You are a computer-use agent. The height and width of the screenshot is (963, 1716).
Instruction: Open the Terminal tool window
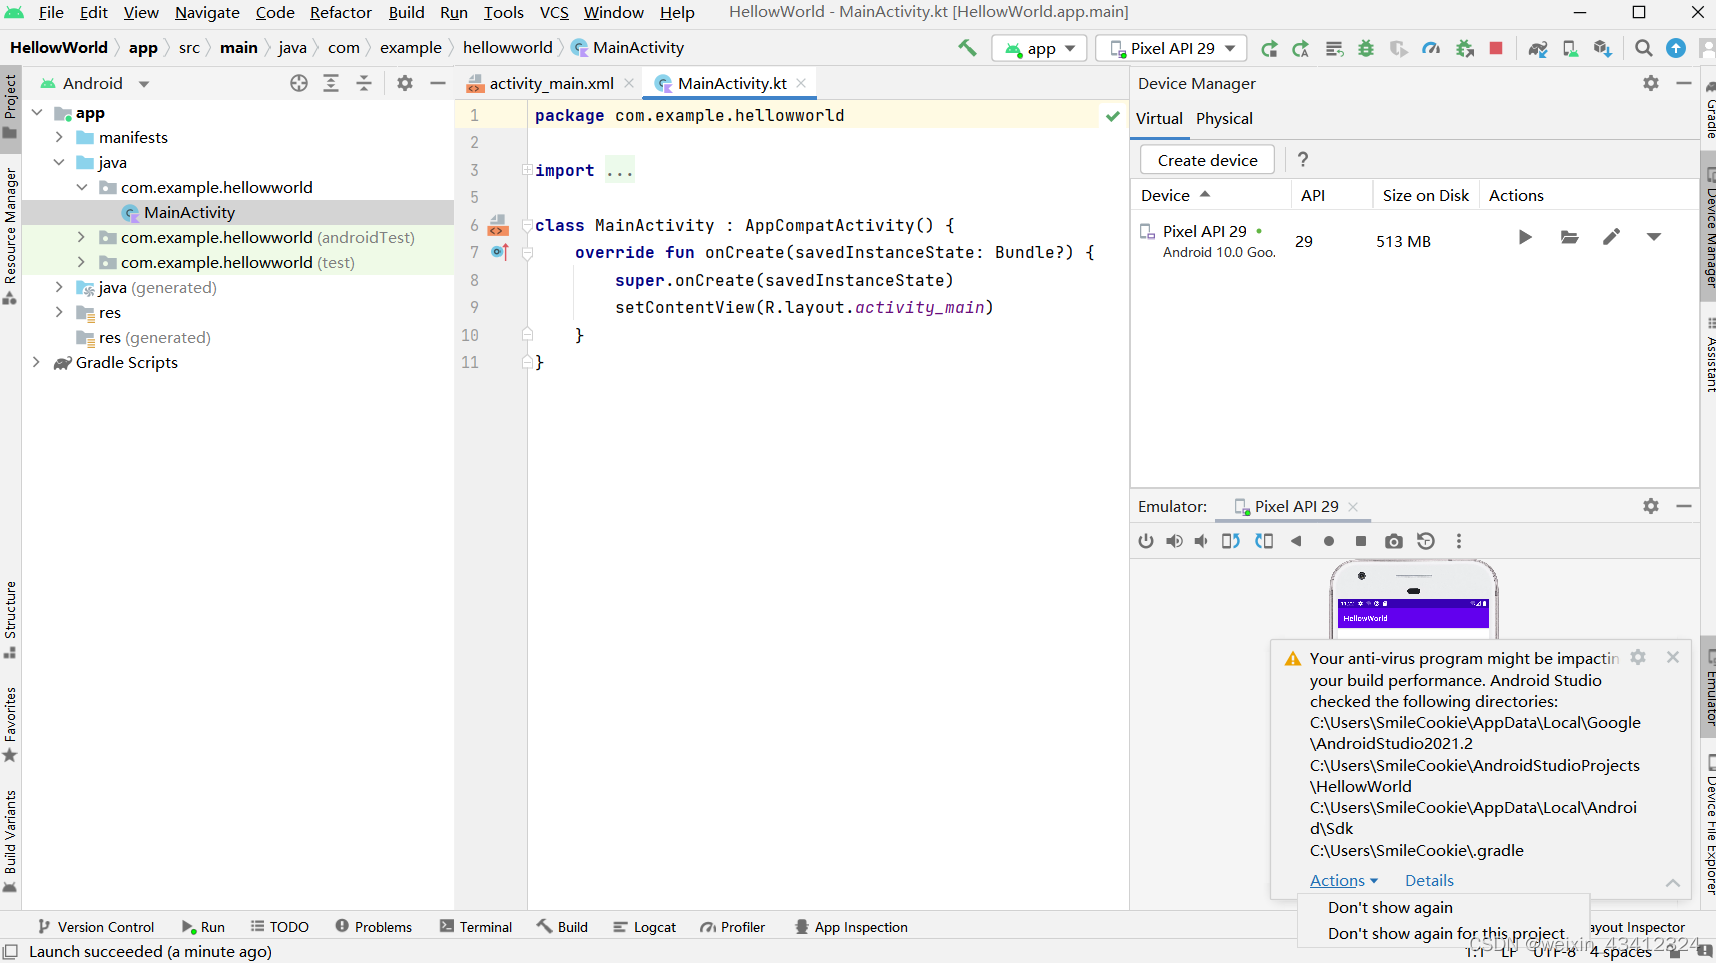[476, 927]
